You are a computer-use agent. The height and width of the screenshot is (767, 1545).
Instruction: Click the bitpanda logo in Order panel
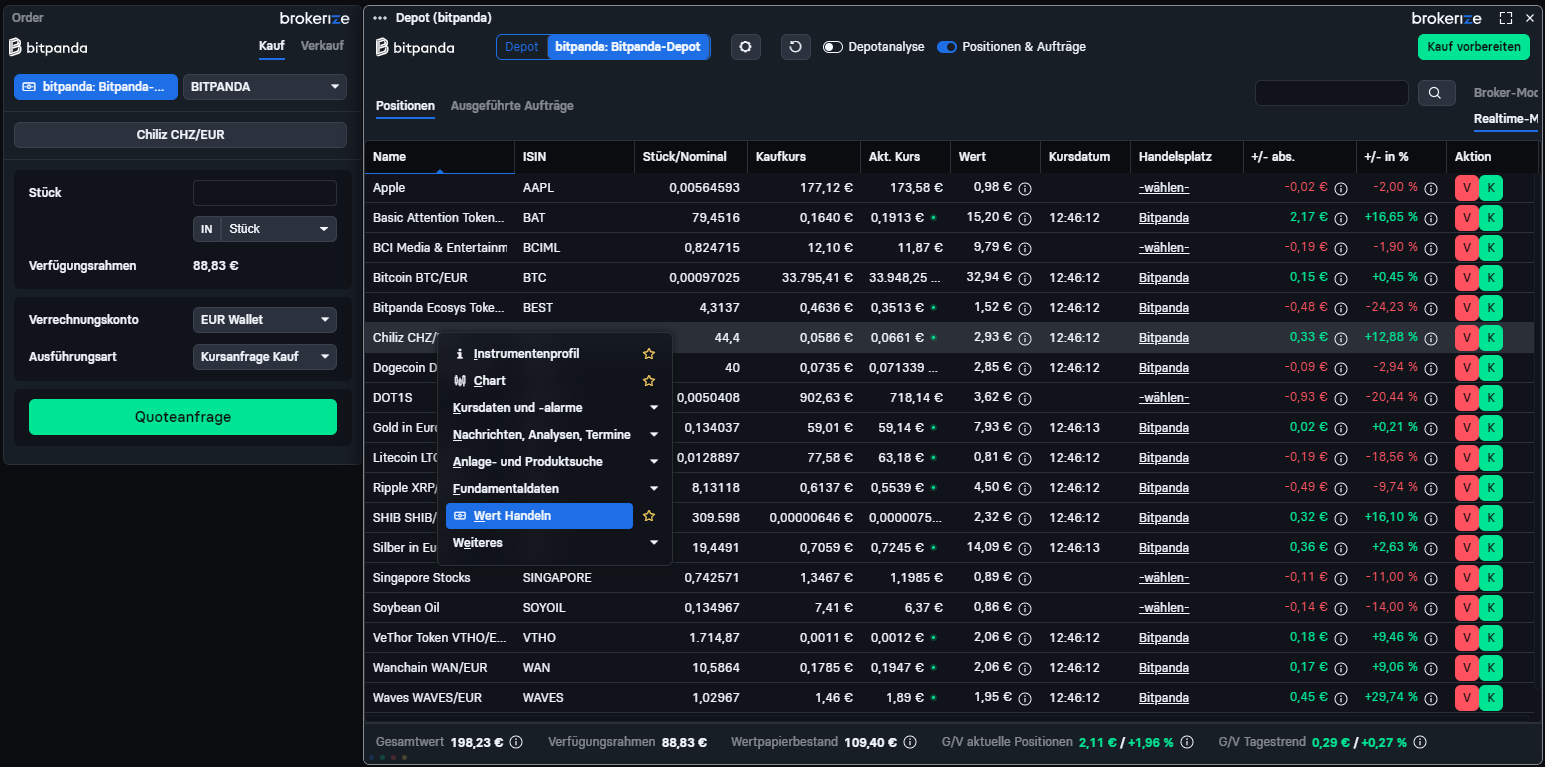pos(48,47)
